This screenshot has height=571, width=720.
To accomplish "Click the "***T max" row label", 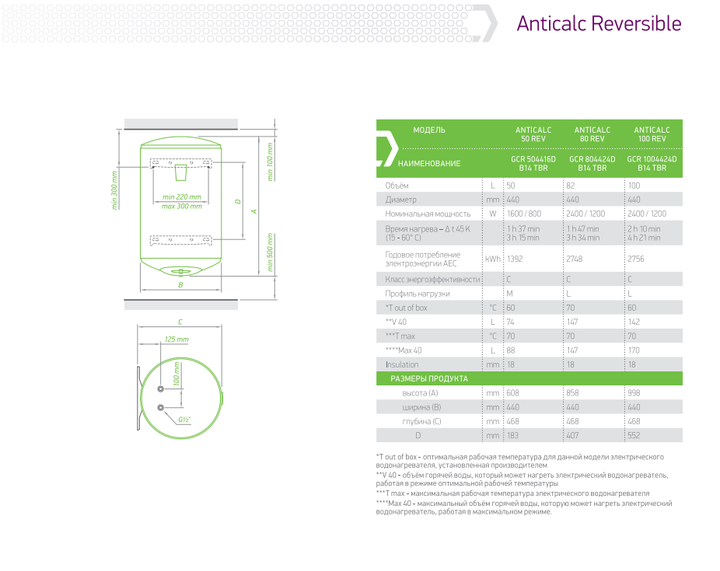I will tap(400, 336).
